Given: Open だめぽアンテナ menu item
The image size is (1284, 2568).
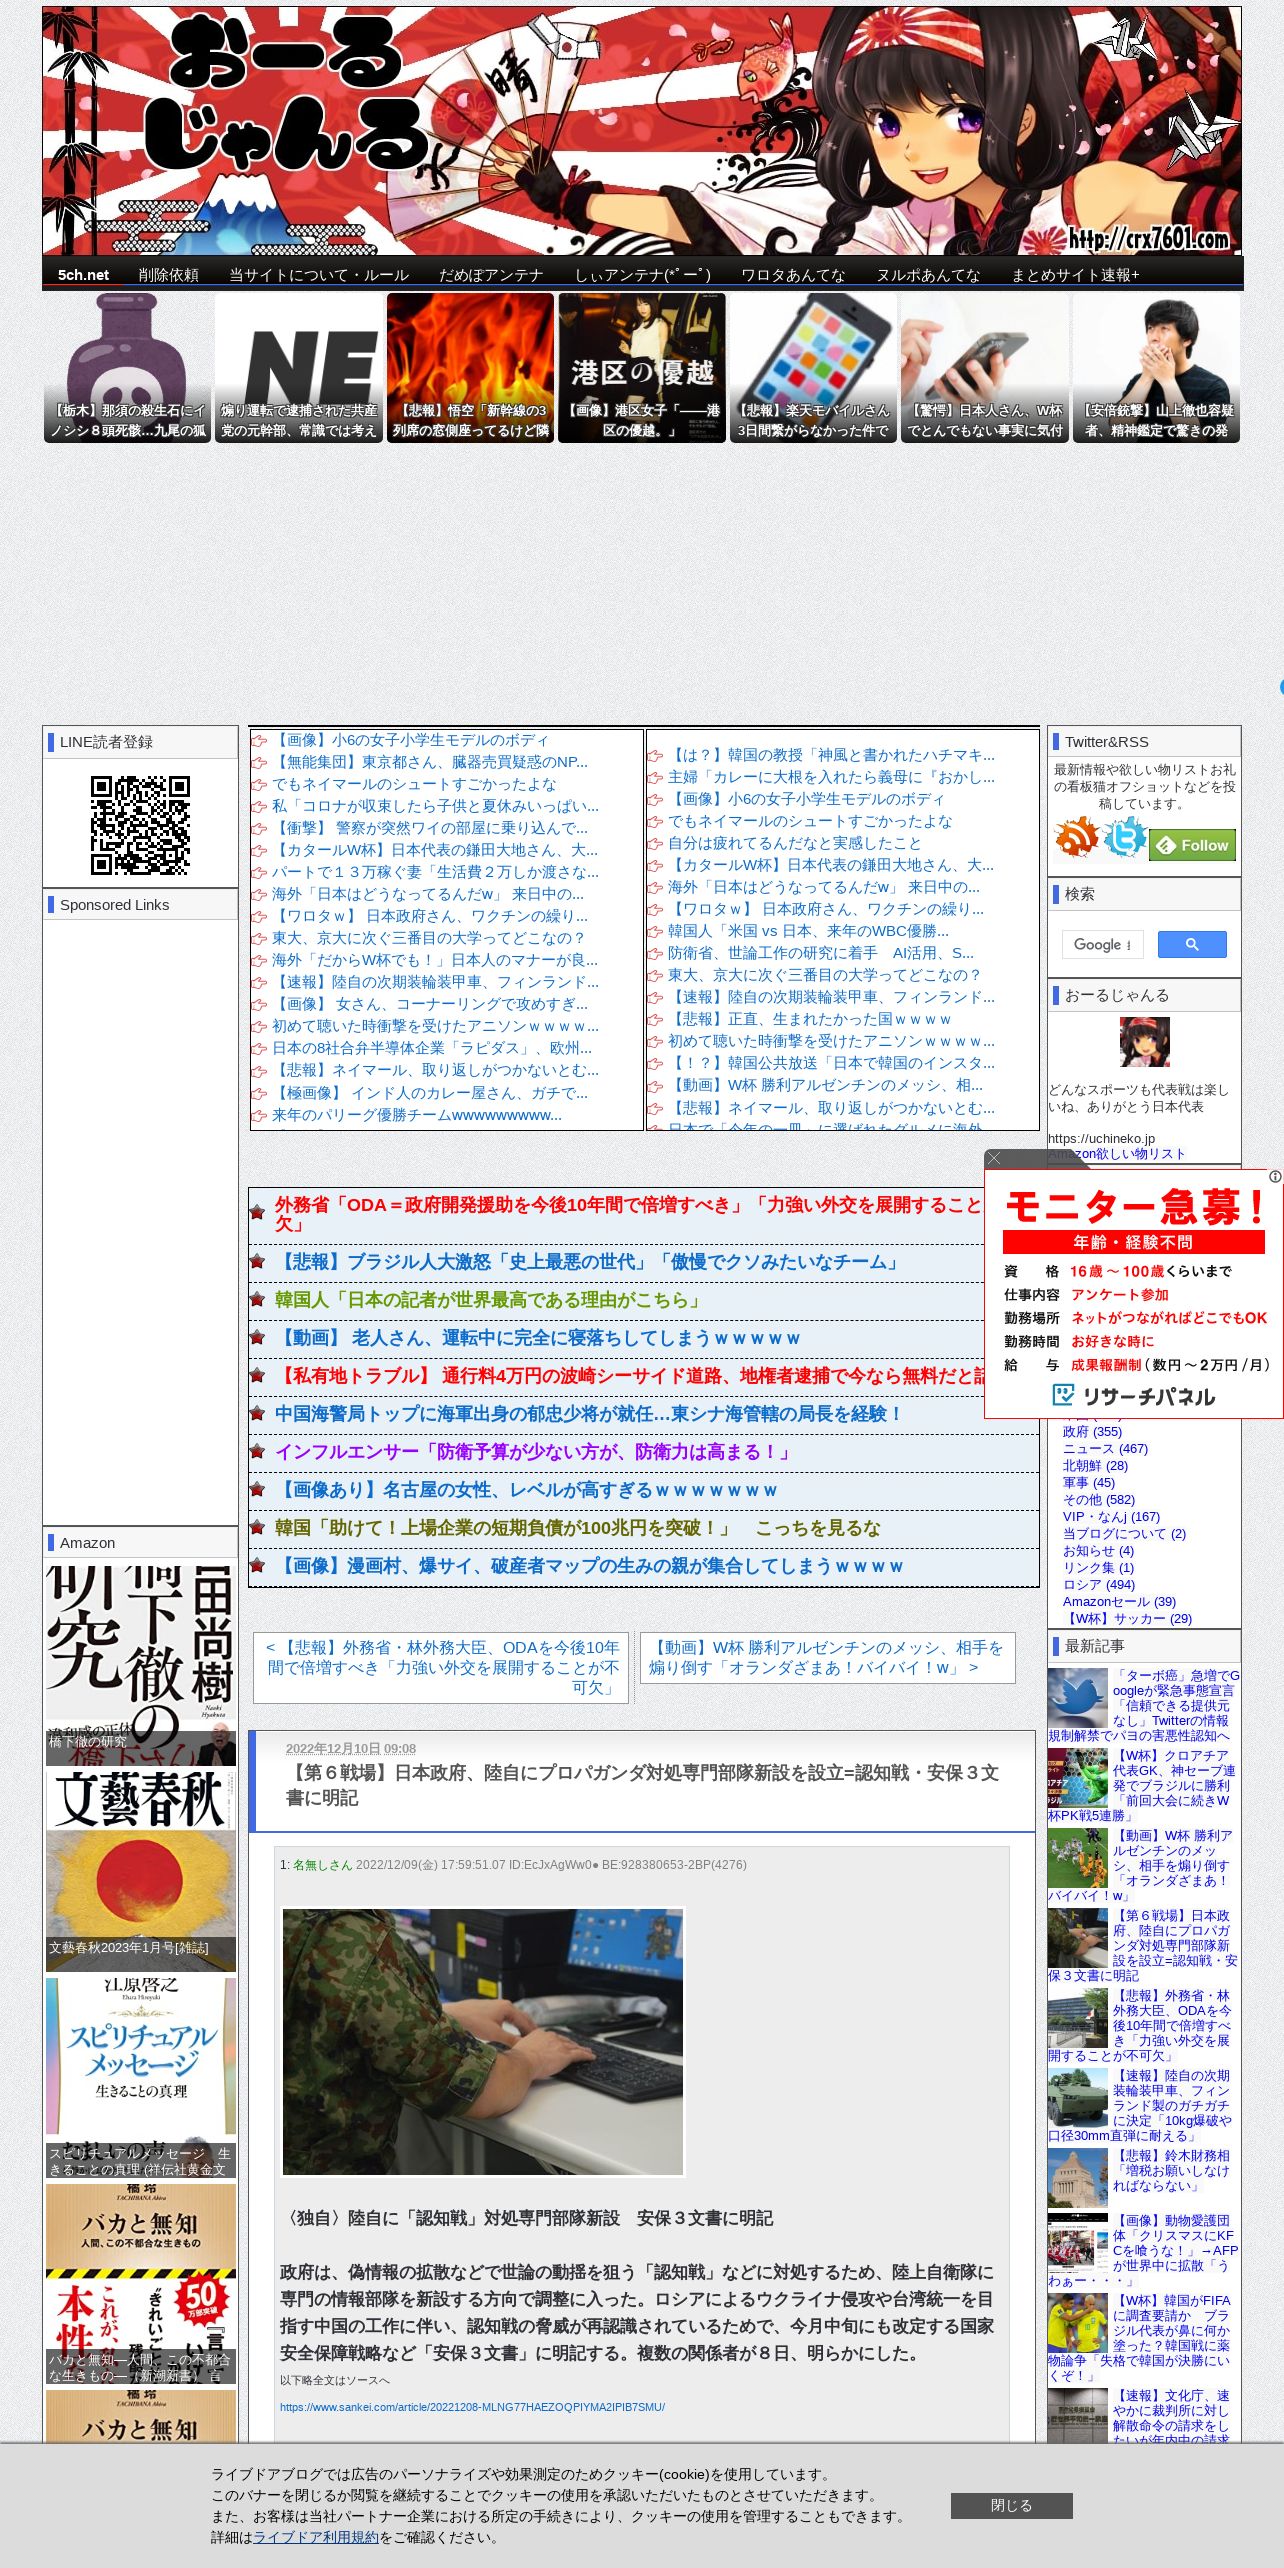Looking at the screenshot, I should (x=491, y=275).
